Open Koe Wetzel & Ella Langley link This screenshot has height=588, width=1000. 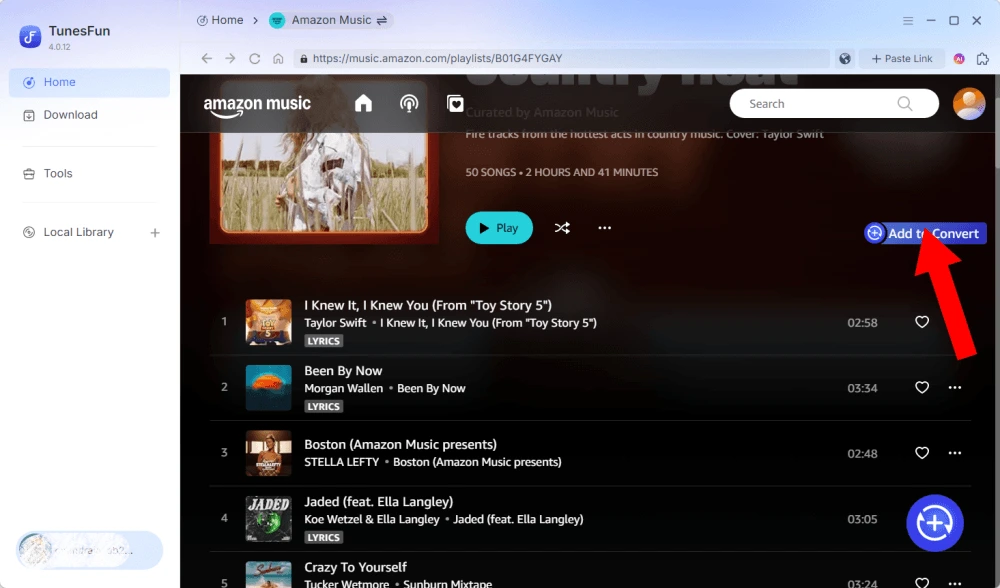372,520
